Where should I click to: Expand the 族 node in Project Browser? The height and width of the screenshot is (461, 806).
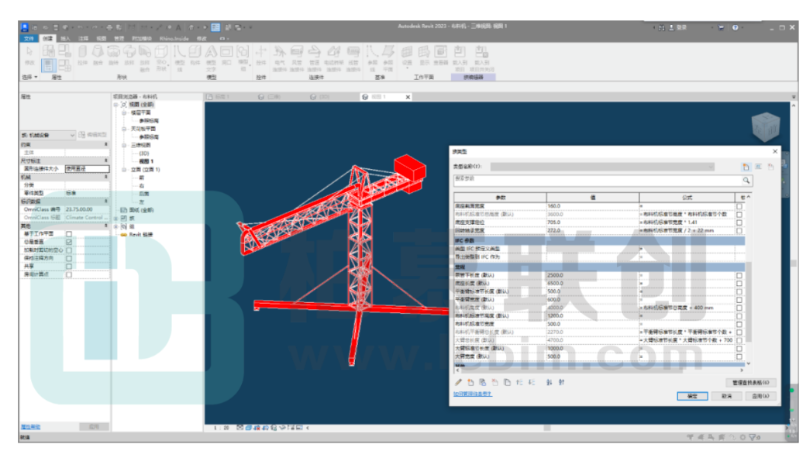pyautogui.click(x=116, y=218)
